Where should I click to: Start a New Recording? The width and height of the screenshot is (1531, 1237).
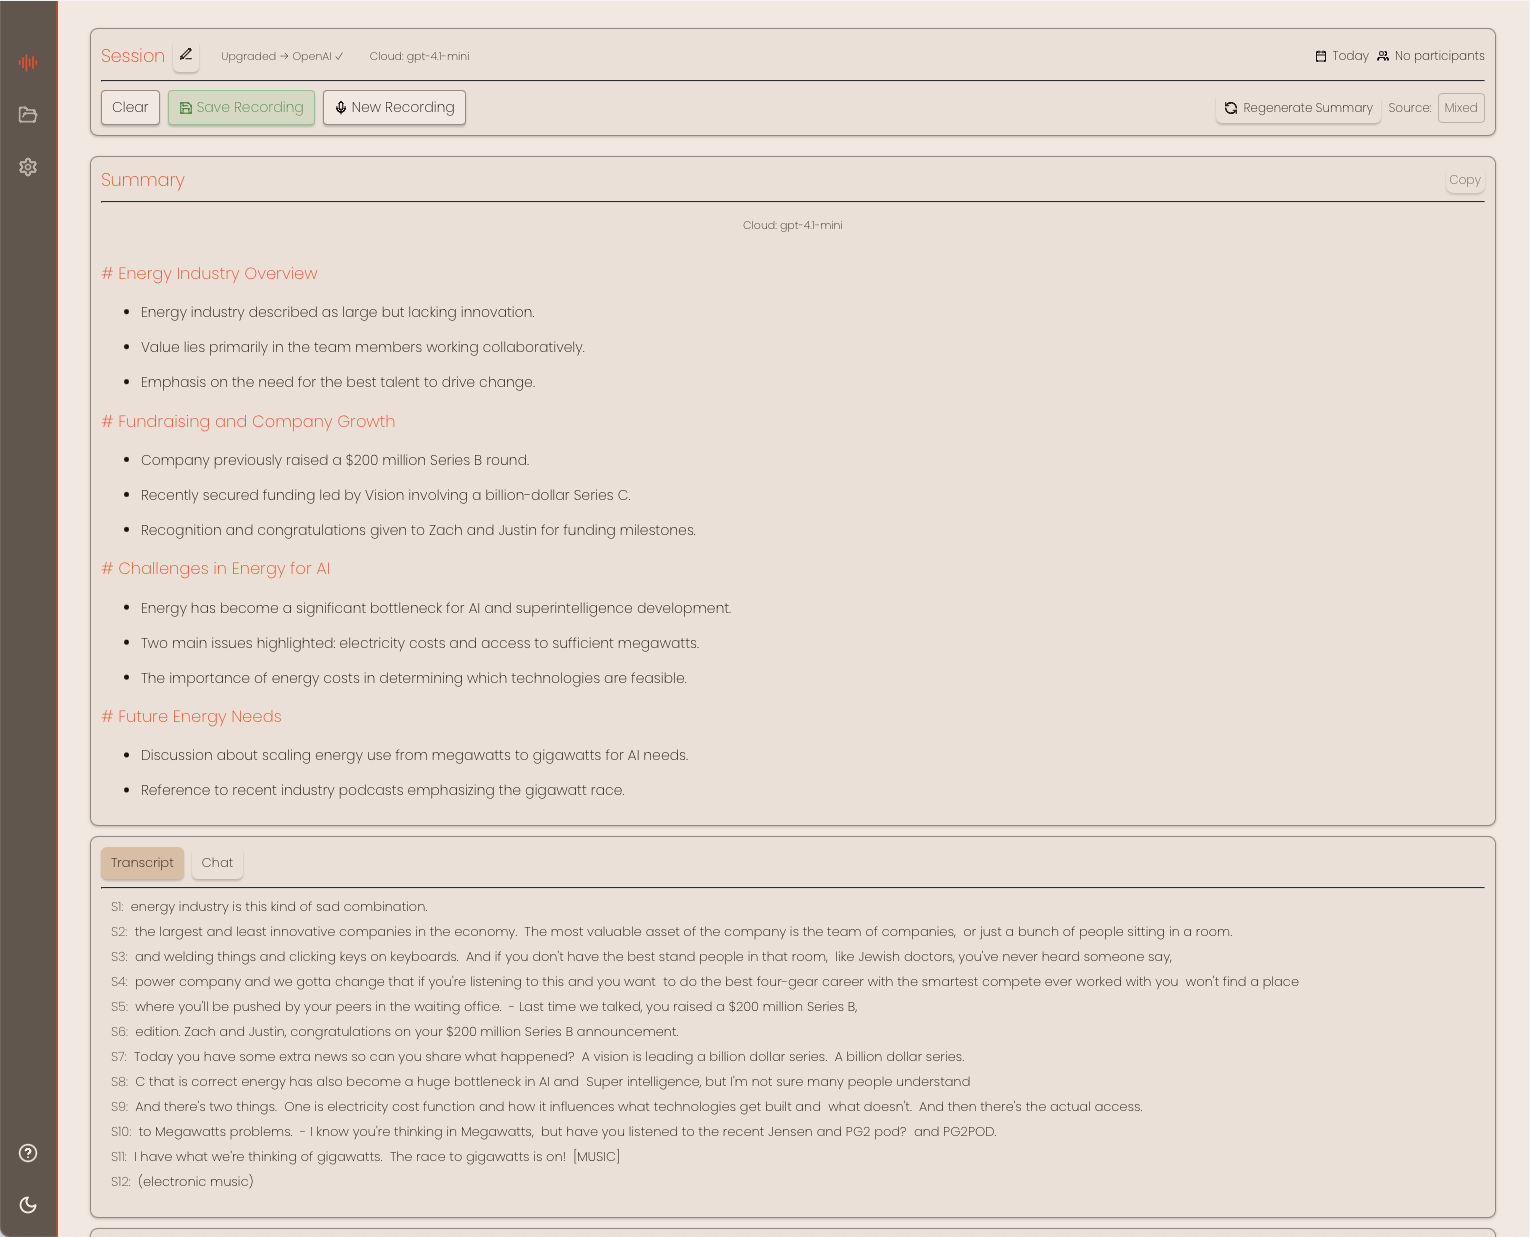(x=394, y=107)
